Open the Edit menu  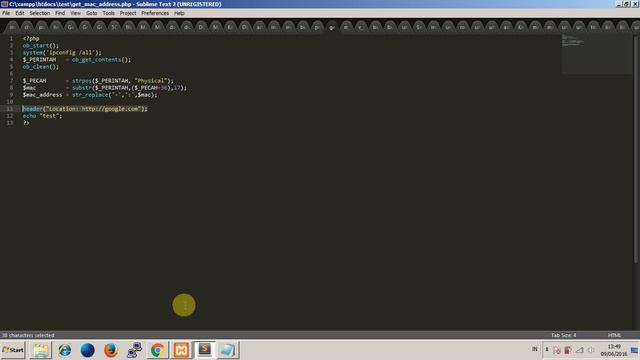pyautogui.click(x=20, y=13)
